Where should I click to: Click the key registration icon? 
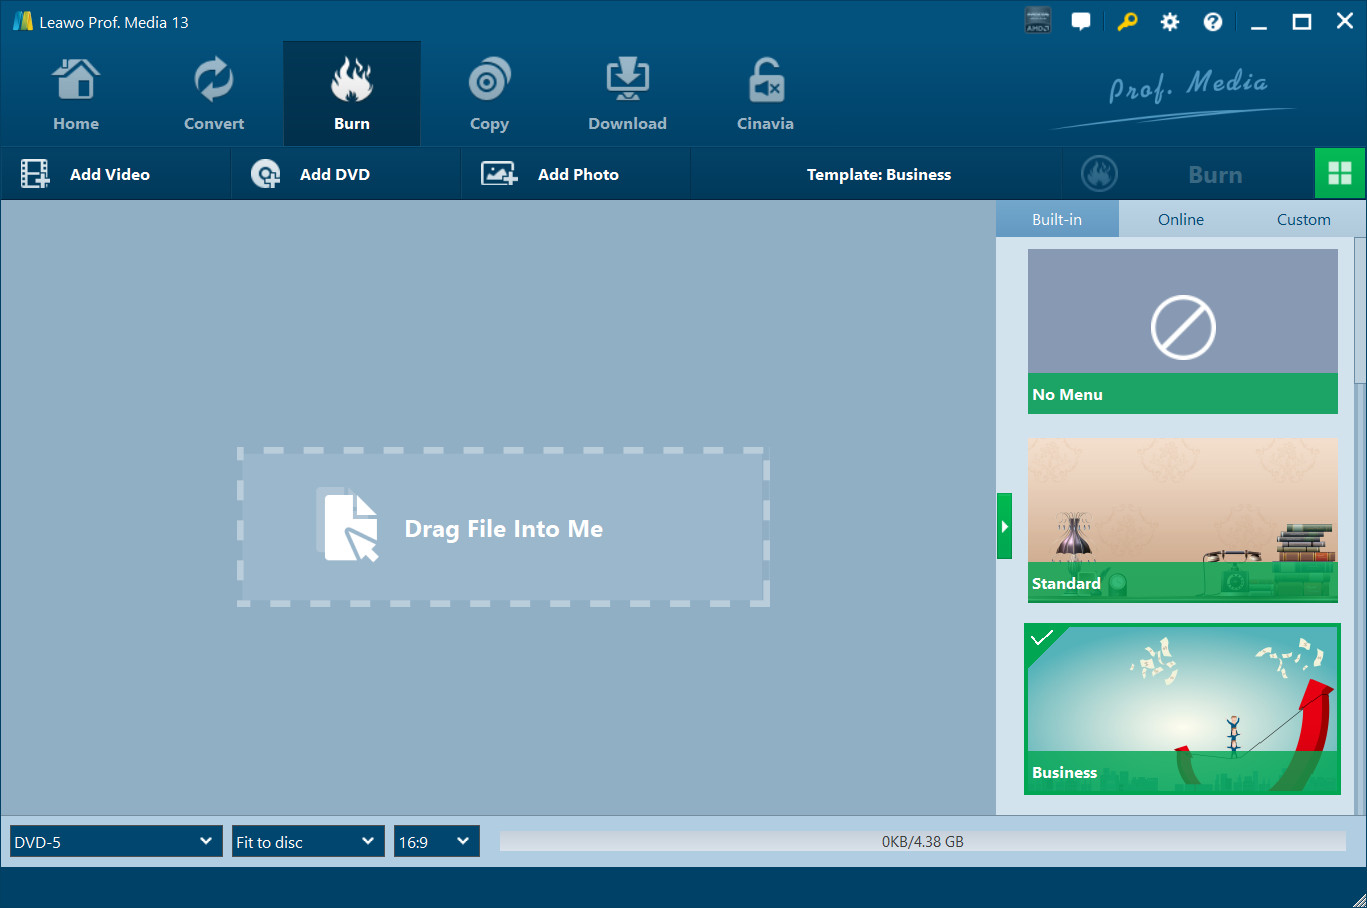tap(1127, 22)
